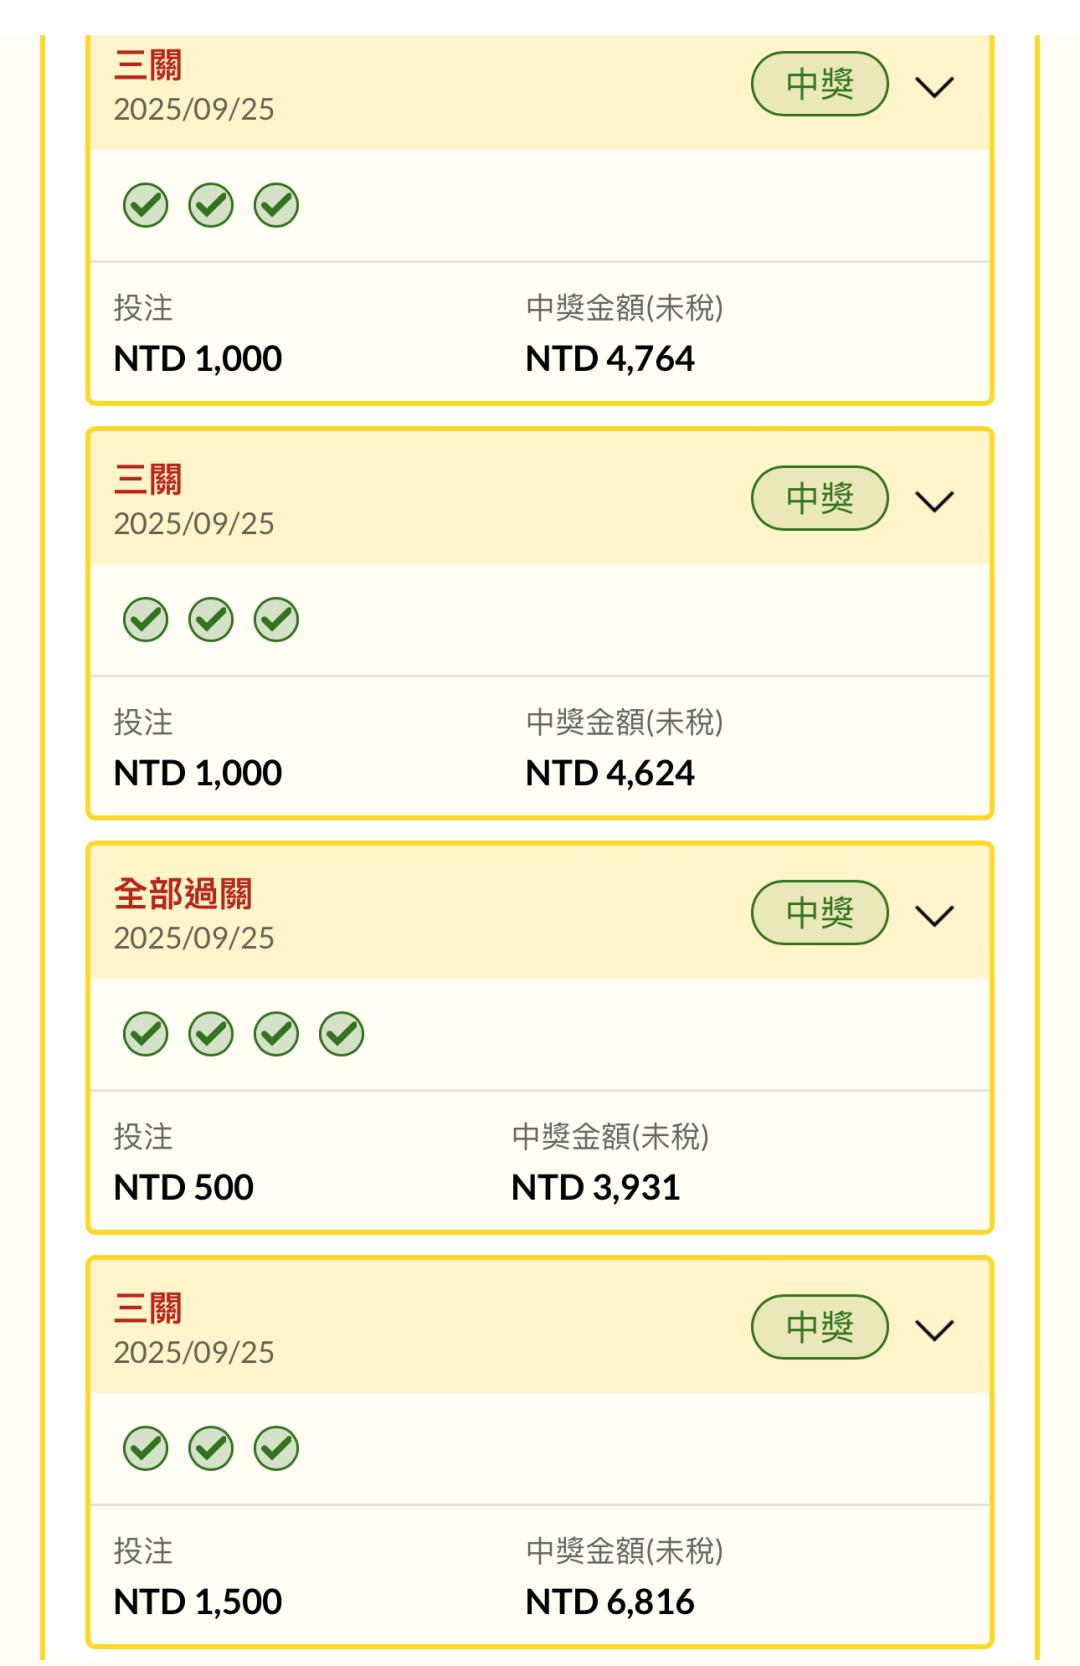Click third green check icon in NTD 4,764 card
This screenshot has width=1080, height=1666.
276,206
